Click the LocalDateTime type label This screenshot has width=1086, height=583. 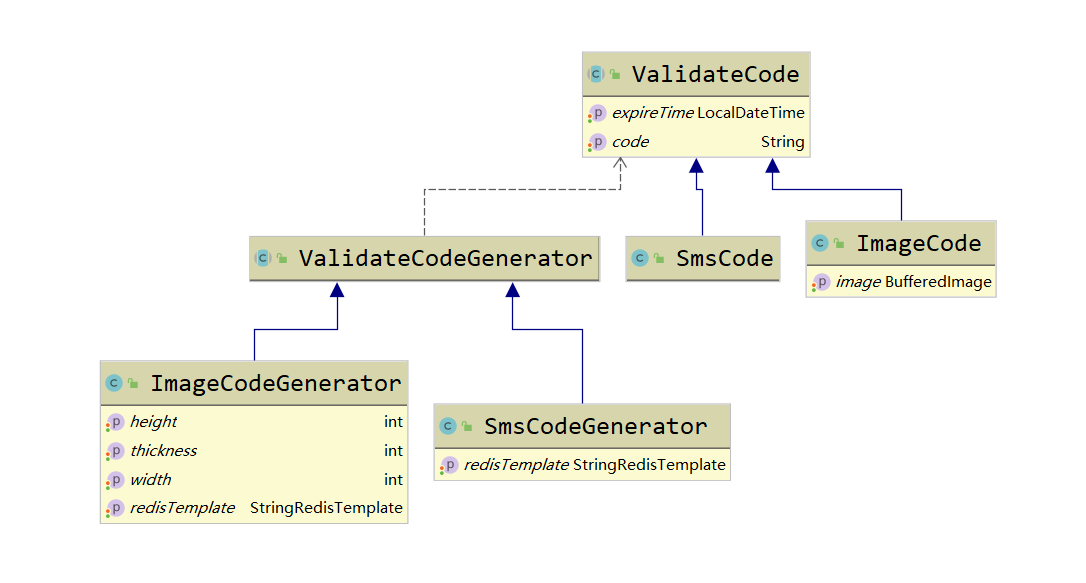pos(751,113)
